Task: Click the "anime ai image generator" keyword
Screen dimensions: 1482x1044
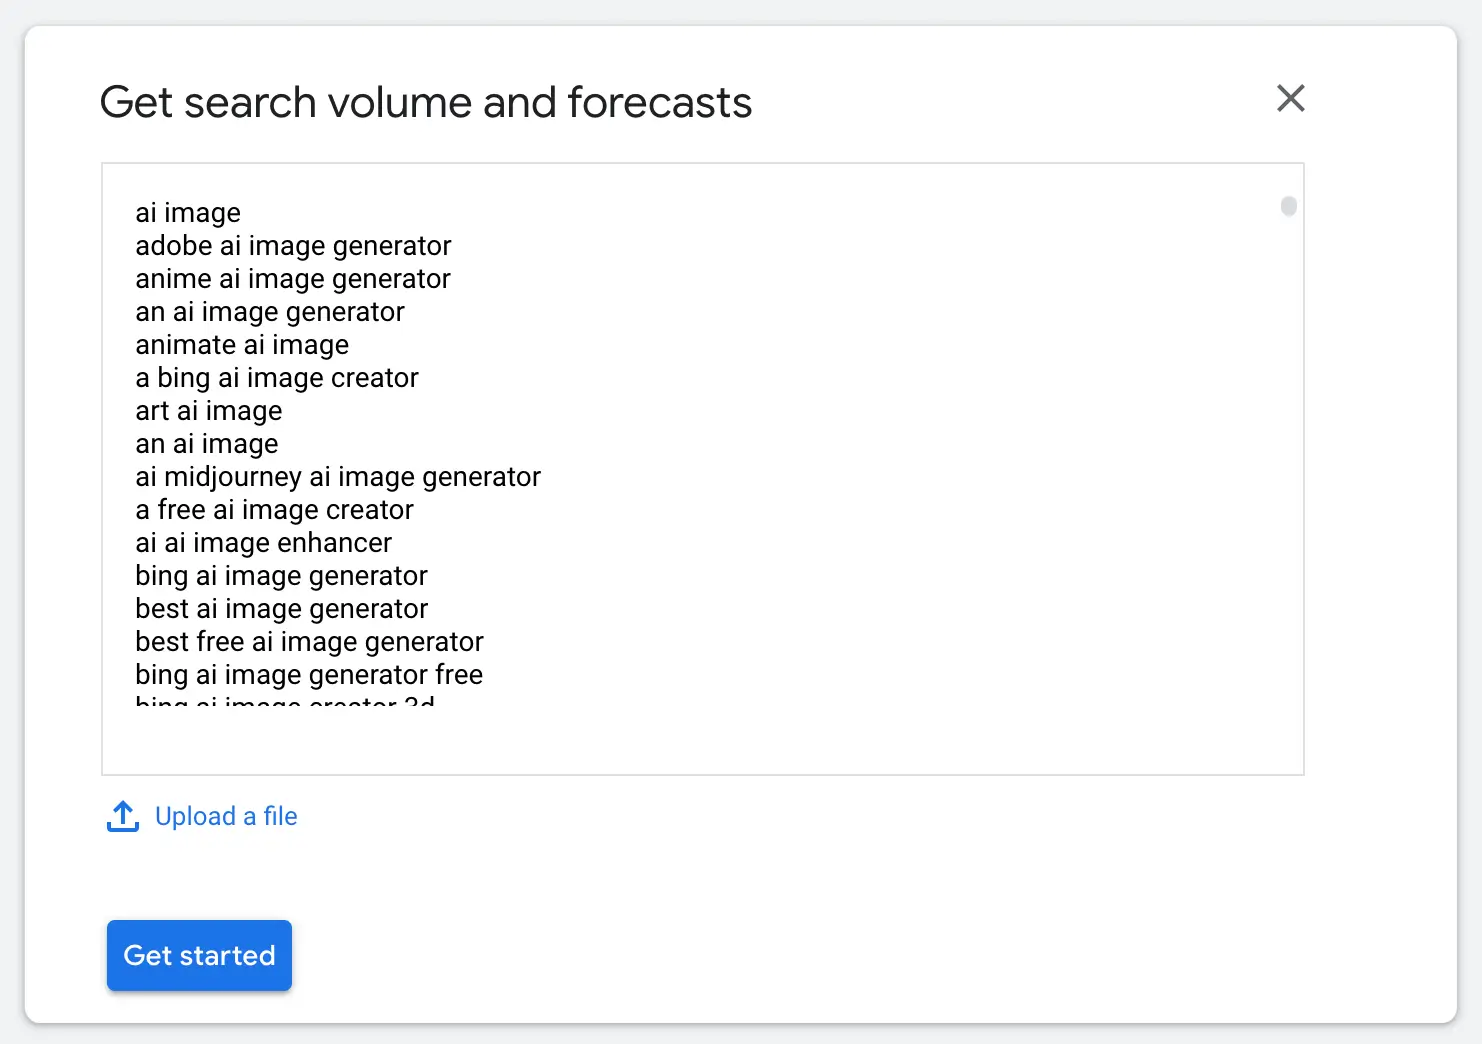Action: pos(292,278)
